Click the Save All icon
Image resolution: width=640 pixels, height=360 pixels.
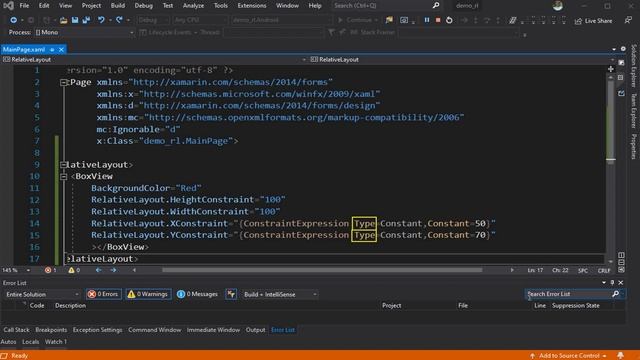pos(86,20)
